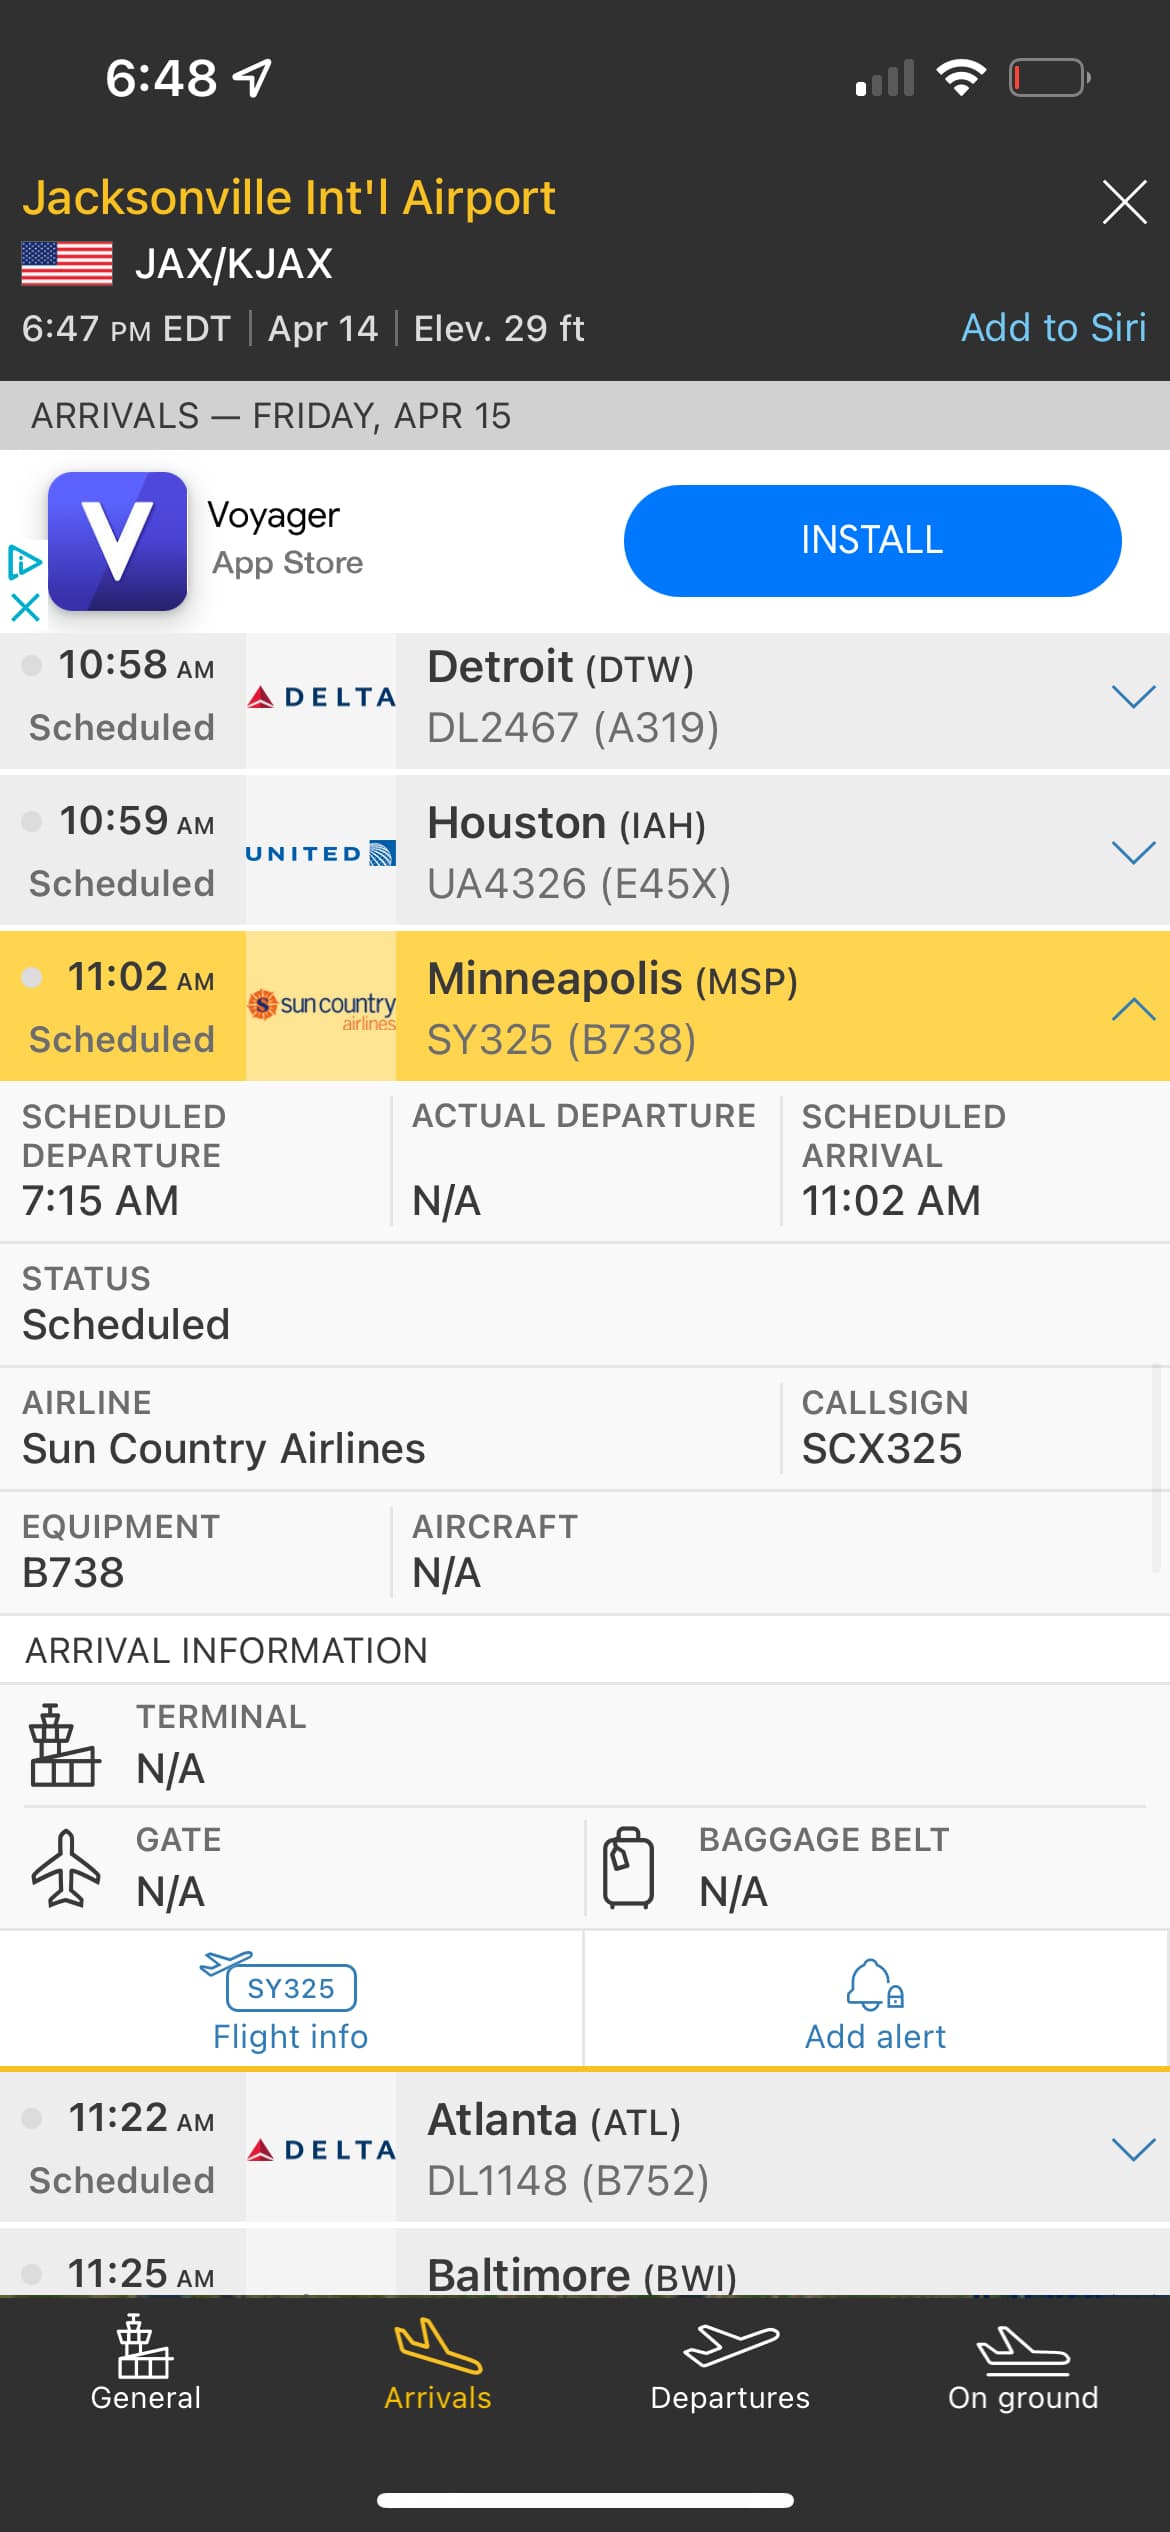The width and height of the screenshot is (1170, 2532).
Task: Dismiss the ad with the X icon
Action: tap(25, 607)
